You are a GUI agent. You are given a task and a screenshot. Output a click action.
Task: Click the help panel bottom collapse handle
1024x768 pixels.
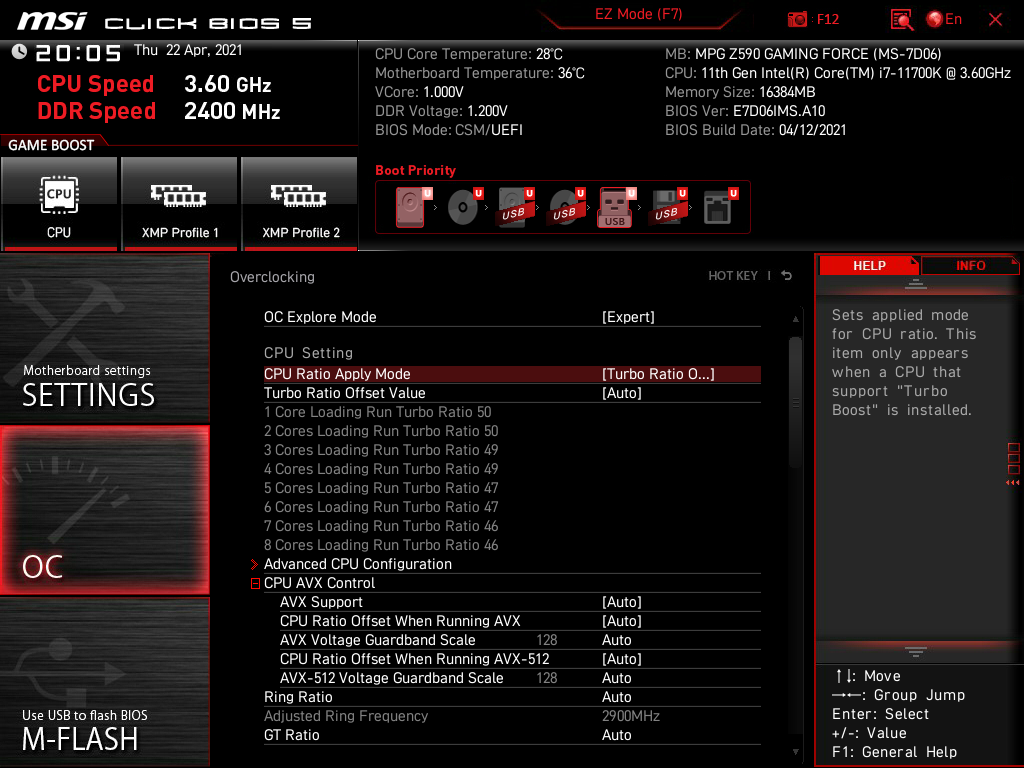pos(916,652)
